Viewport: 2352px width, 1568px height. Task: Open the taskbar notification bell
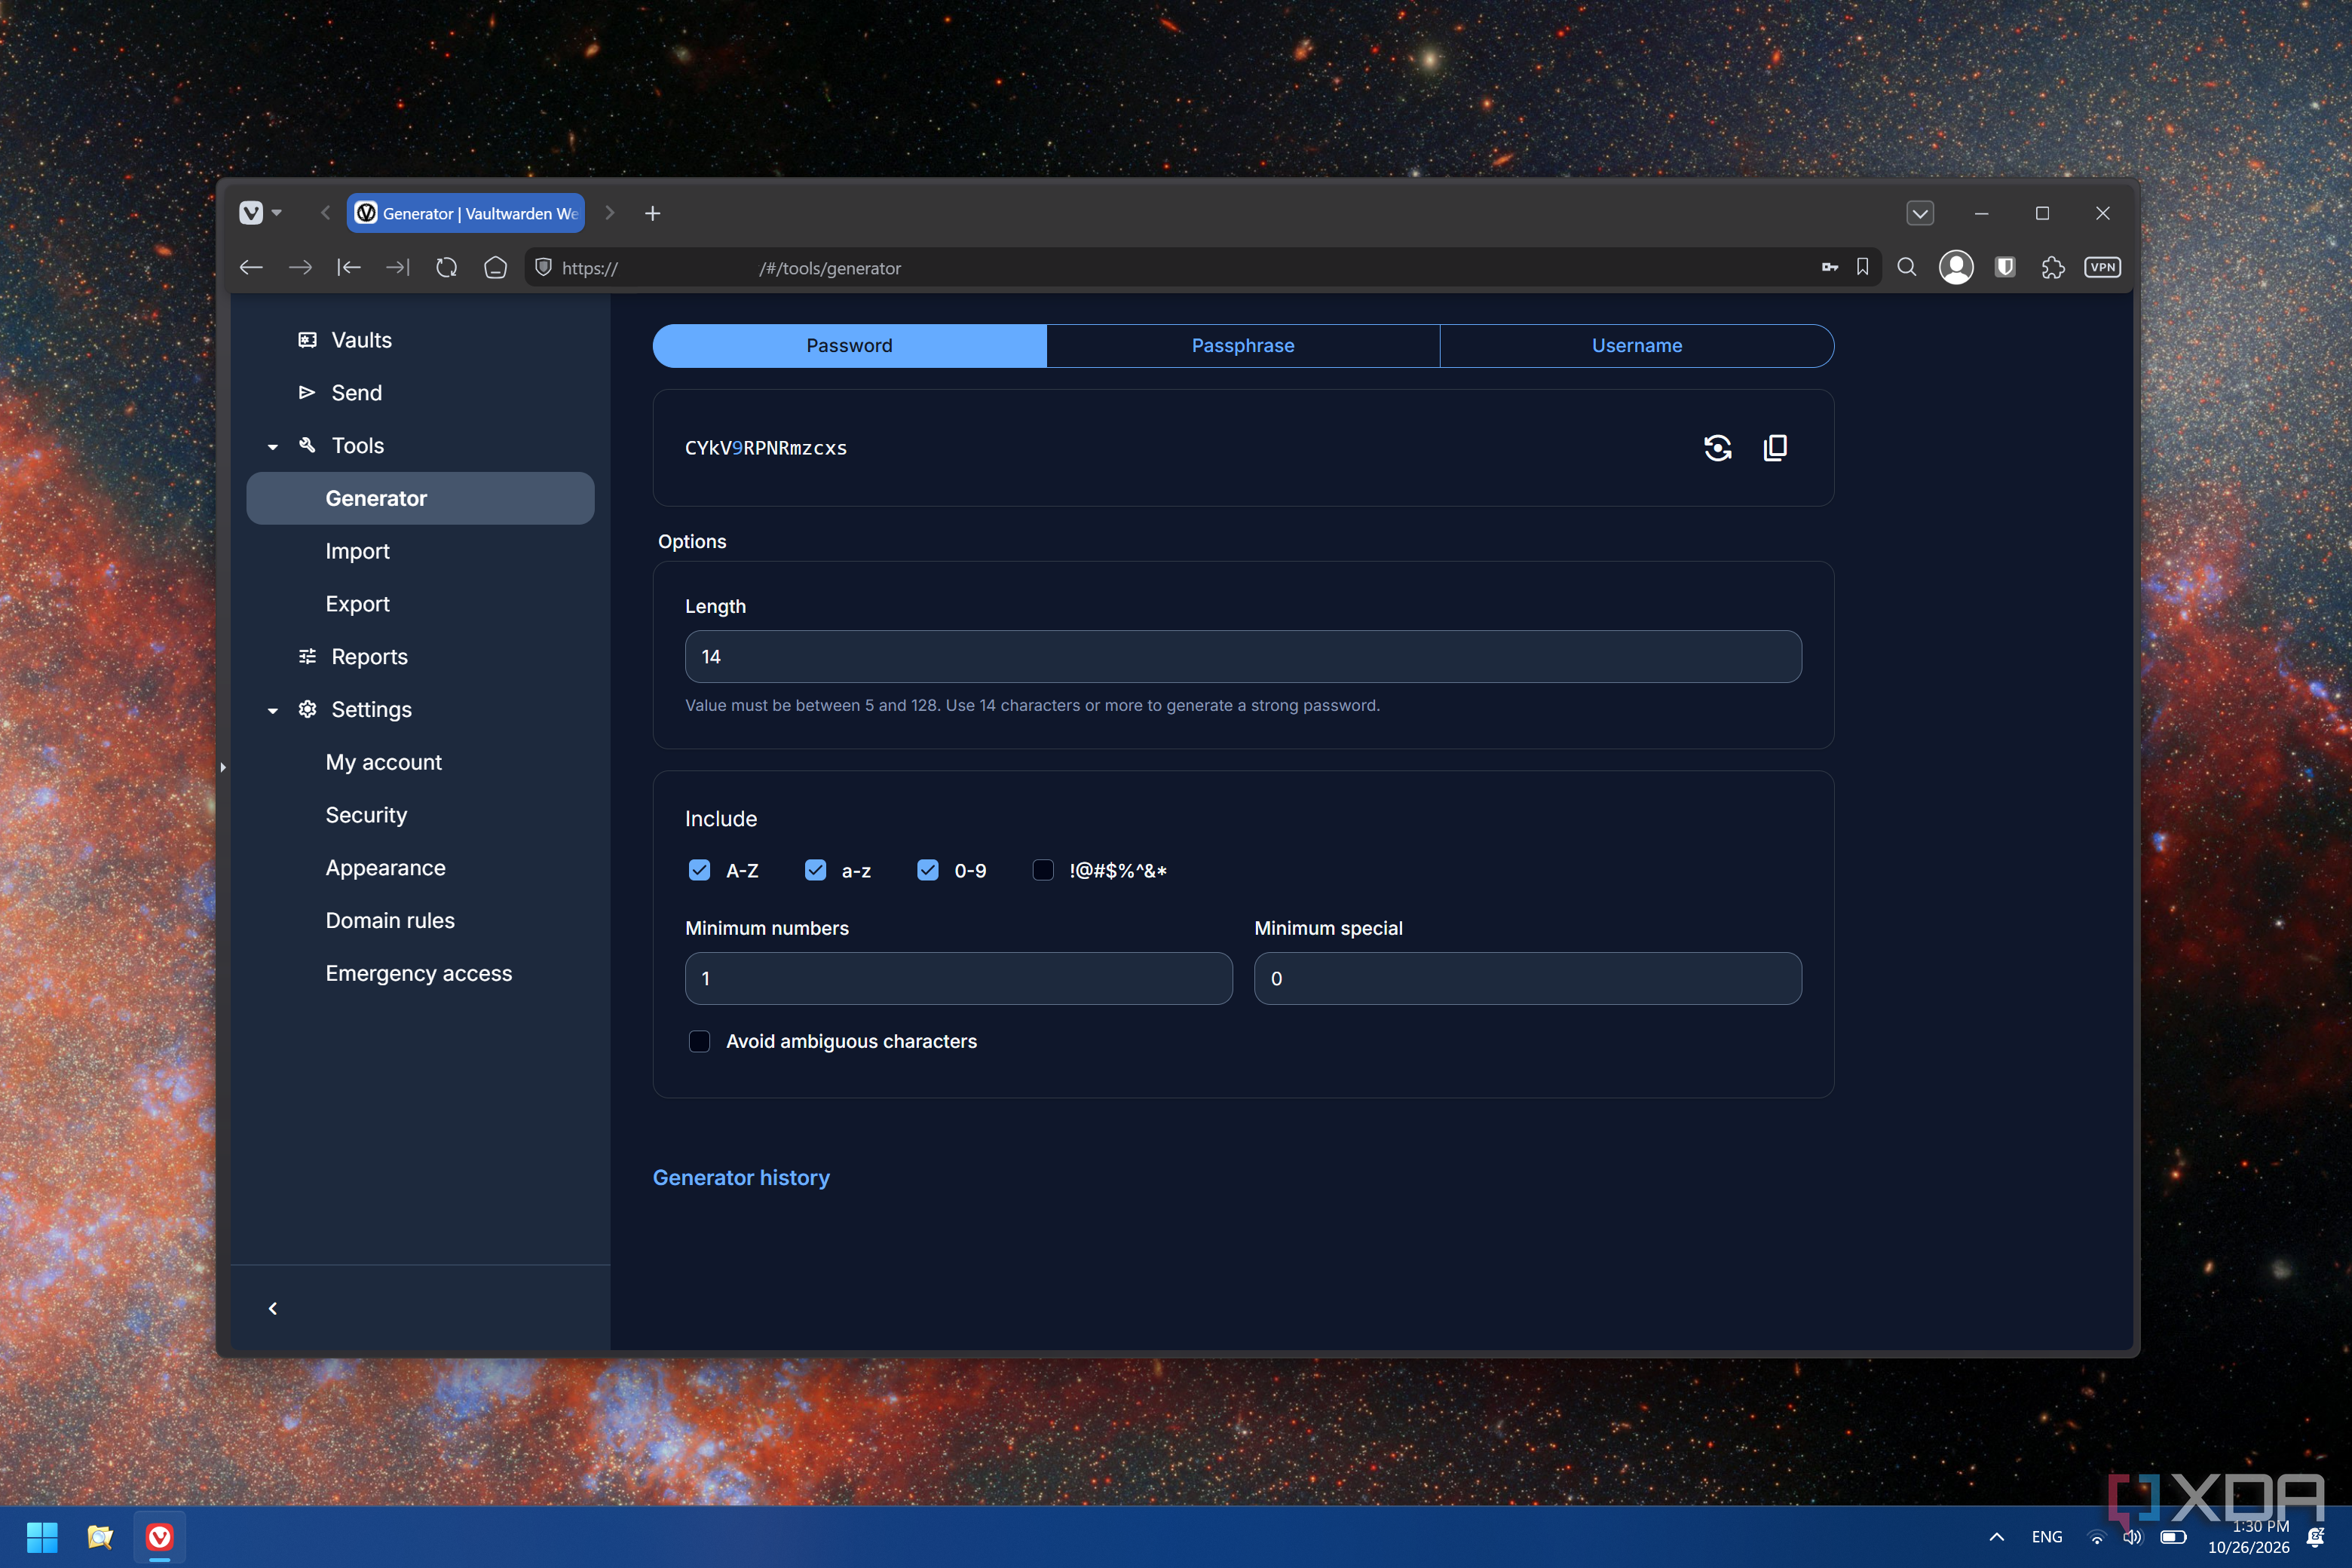pos(2315,1537)
